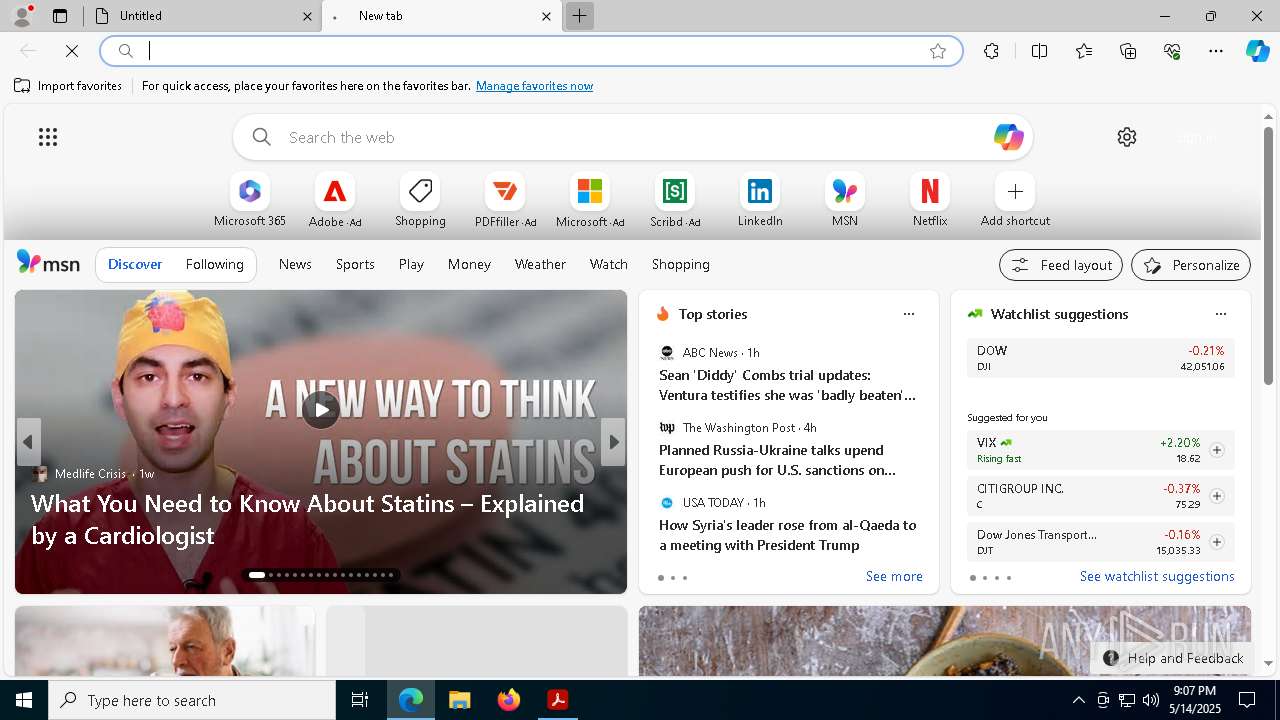Click See more top stories link

tap(894, 576)
